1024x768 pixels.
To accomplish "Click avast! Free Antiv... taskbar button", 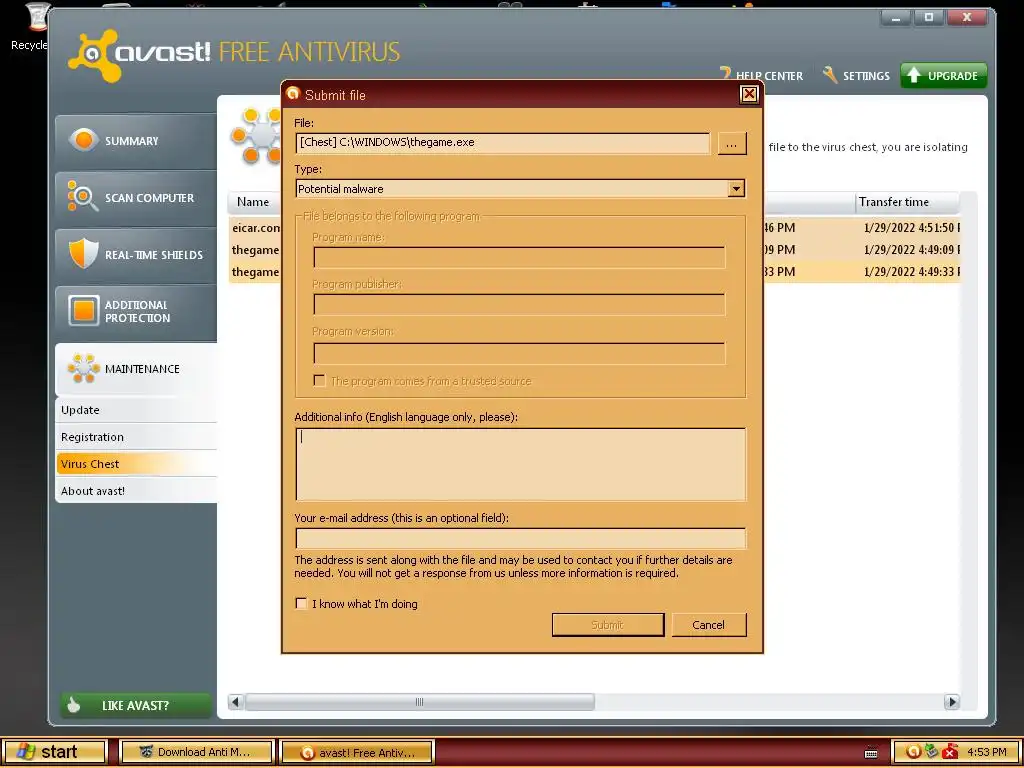I will [357, 753].
